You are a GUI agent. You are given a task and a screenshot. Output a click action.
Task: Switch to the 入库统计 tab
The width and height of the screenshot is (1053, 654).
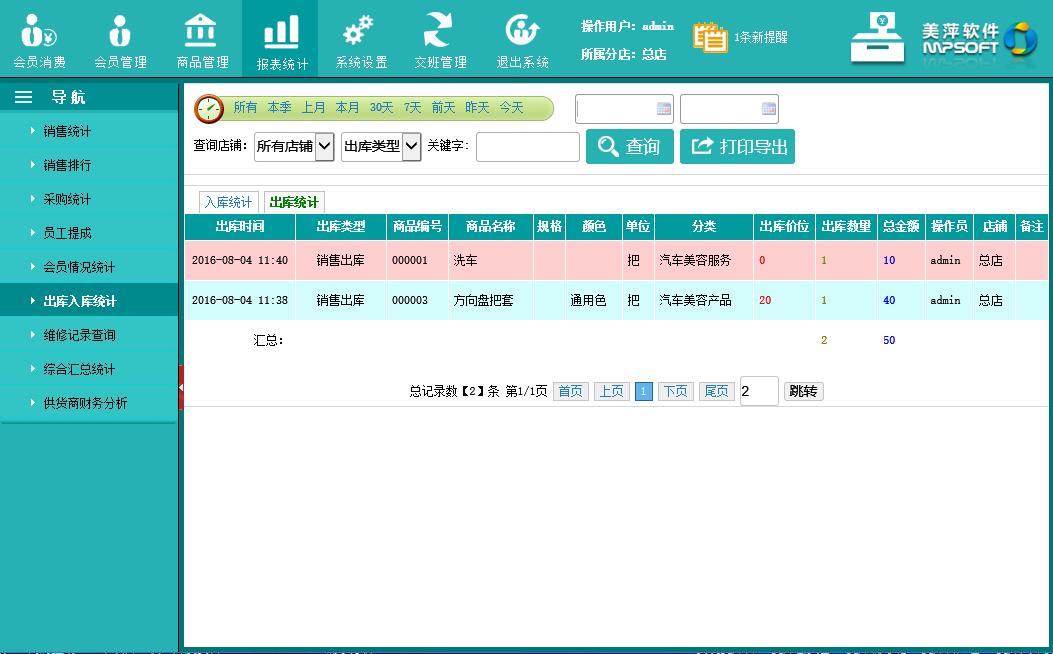click(228, 202)
